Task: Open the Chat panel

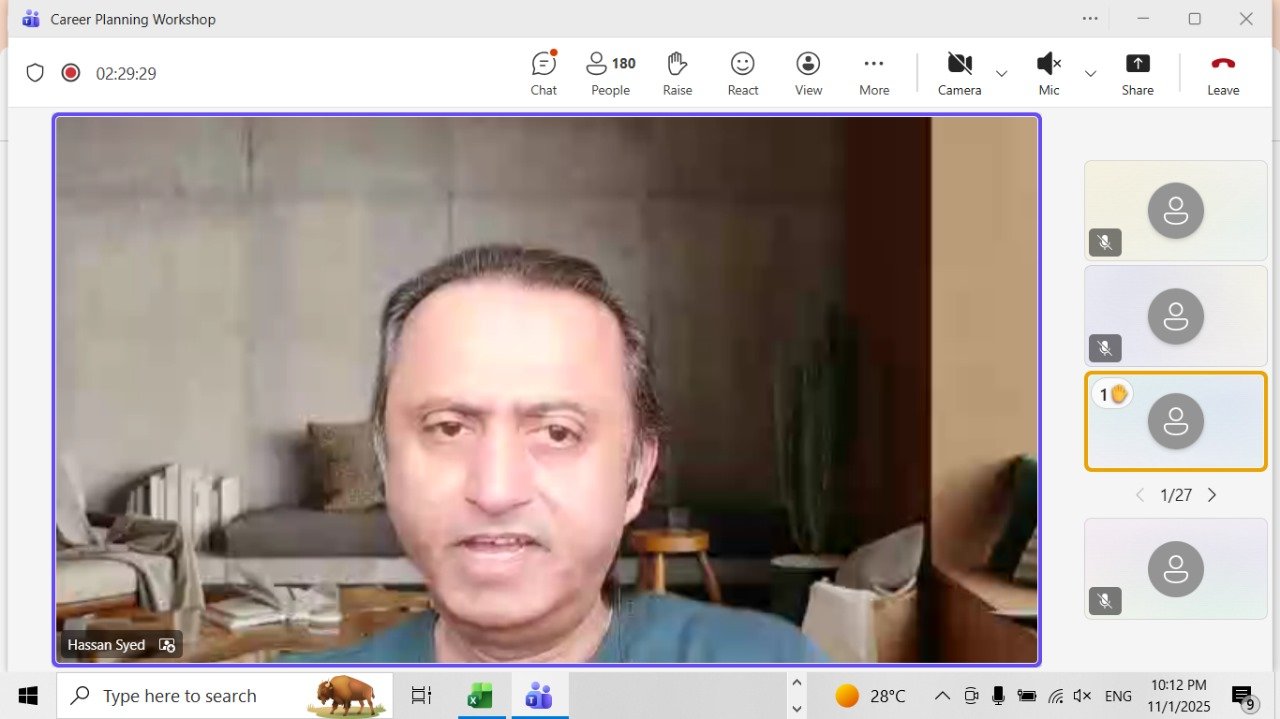Action: tap(543, 74)
